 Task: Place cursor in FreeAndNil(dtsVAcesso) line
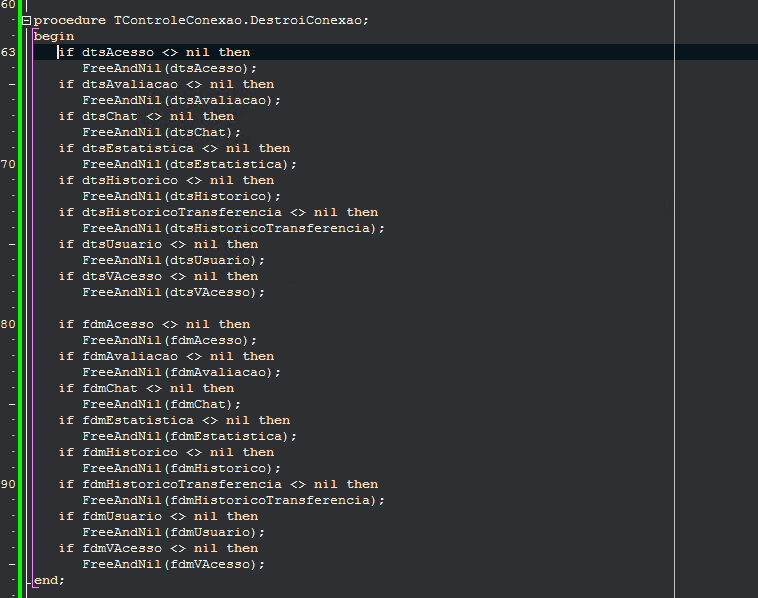coord(174,292)
